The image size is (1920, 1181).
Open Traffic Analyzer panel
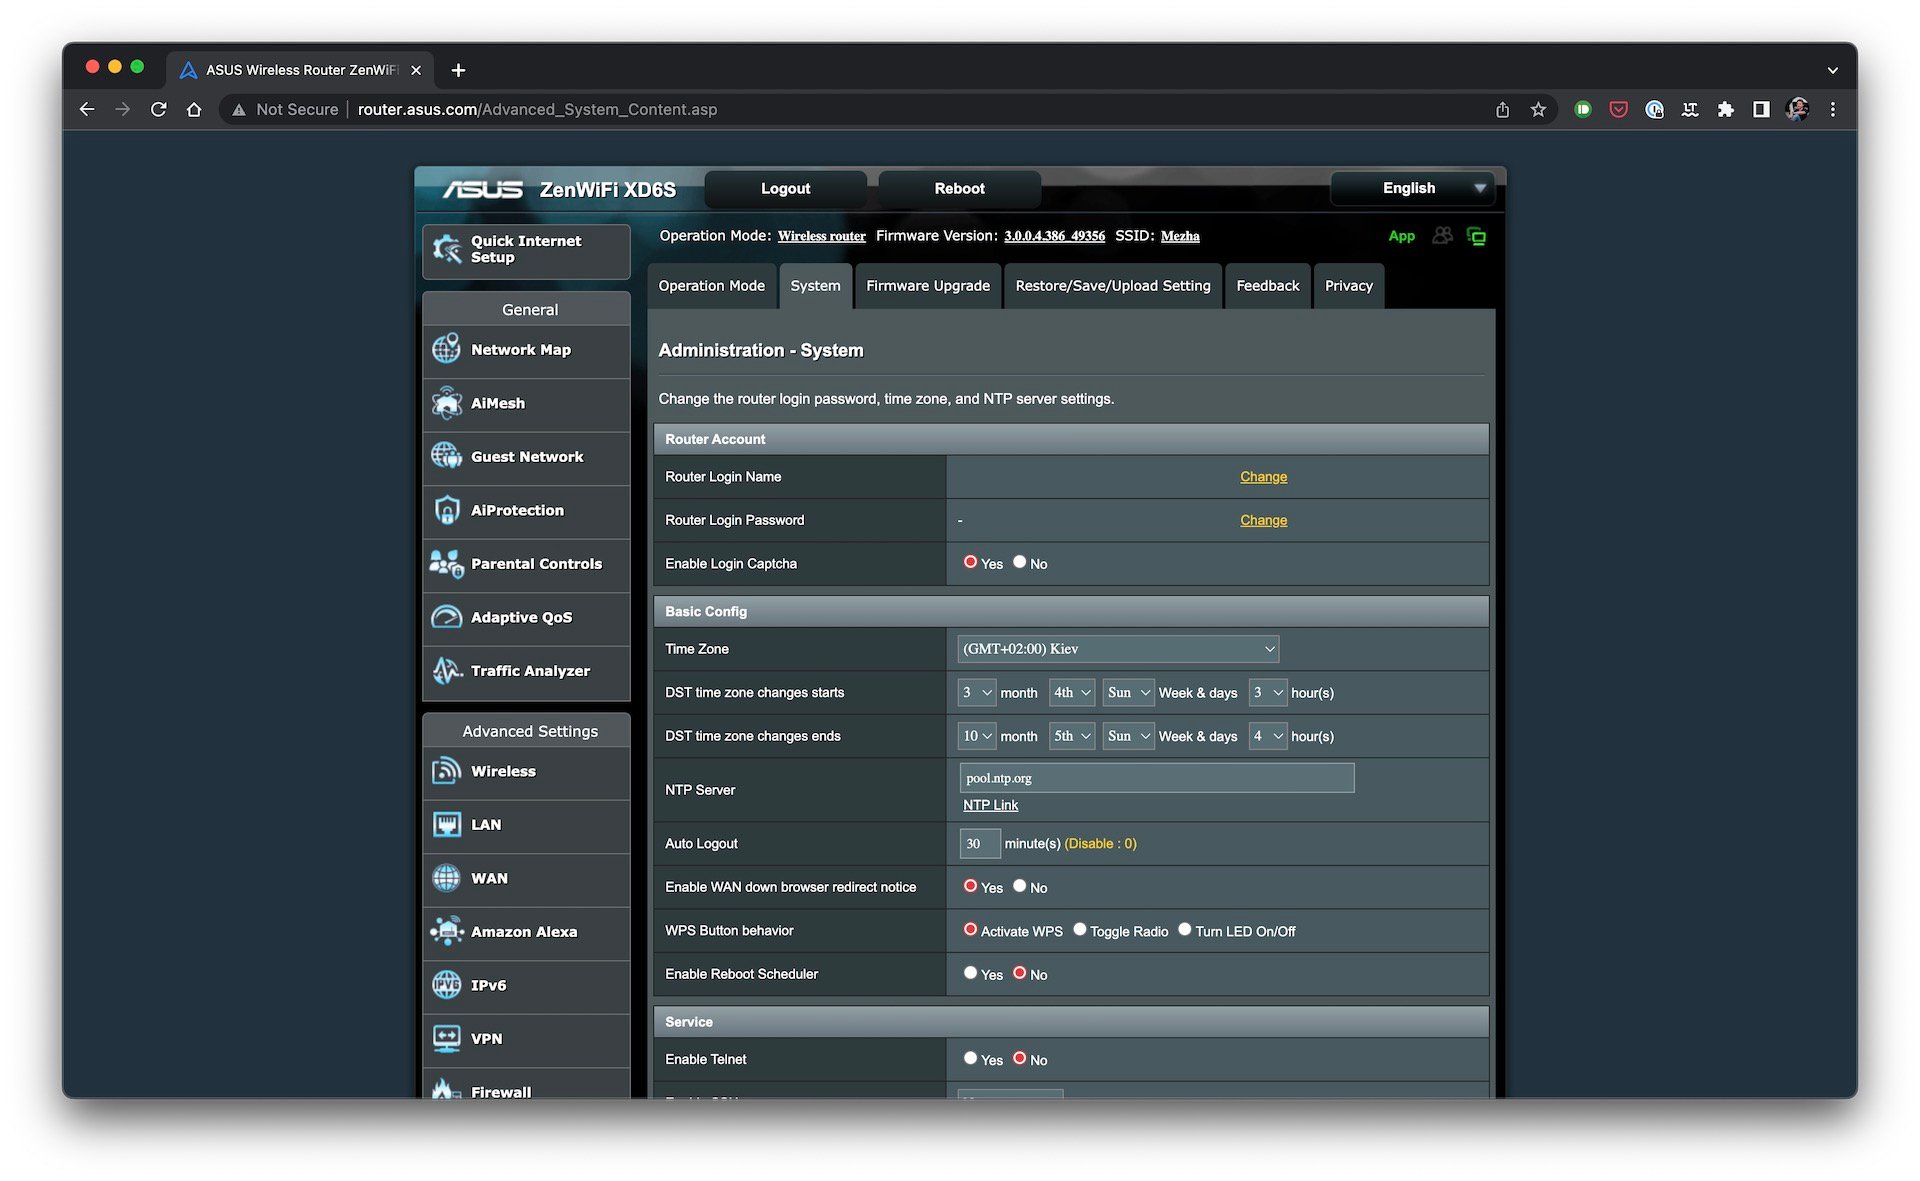pyautogui.click(x=529, y=669)
